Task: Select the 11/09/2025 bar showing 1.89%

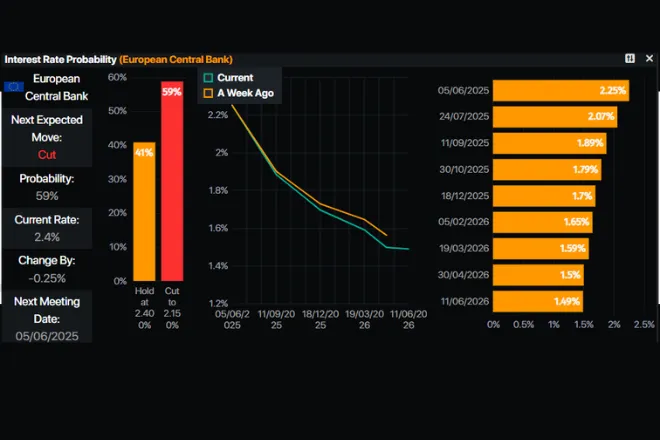Action: click(550, 143)
